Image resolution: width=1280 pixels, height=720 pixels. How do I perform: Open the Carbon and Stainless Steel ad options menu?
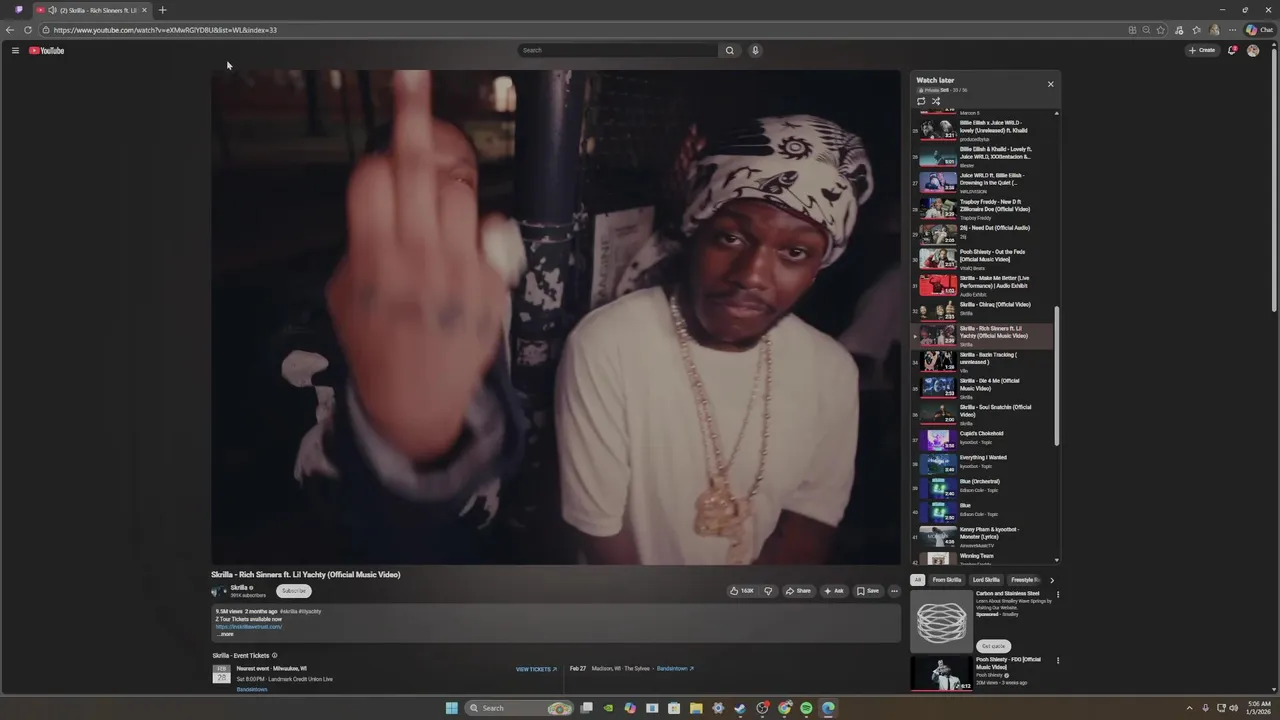1058,594
